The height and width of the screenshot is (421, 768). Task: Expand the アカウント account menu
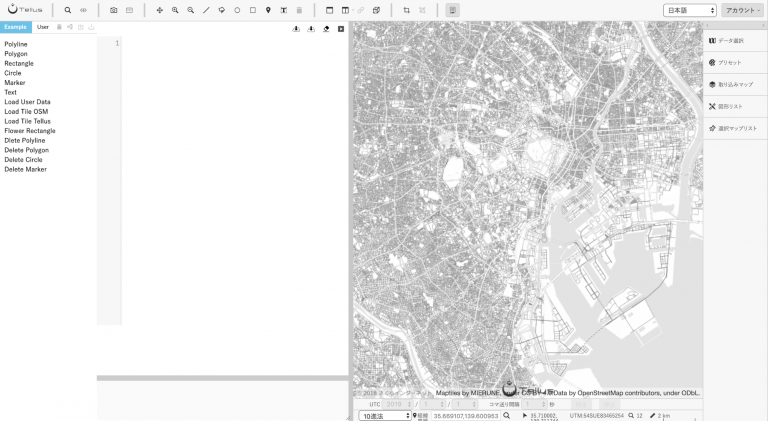(743, 10)
